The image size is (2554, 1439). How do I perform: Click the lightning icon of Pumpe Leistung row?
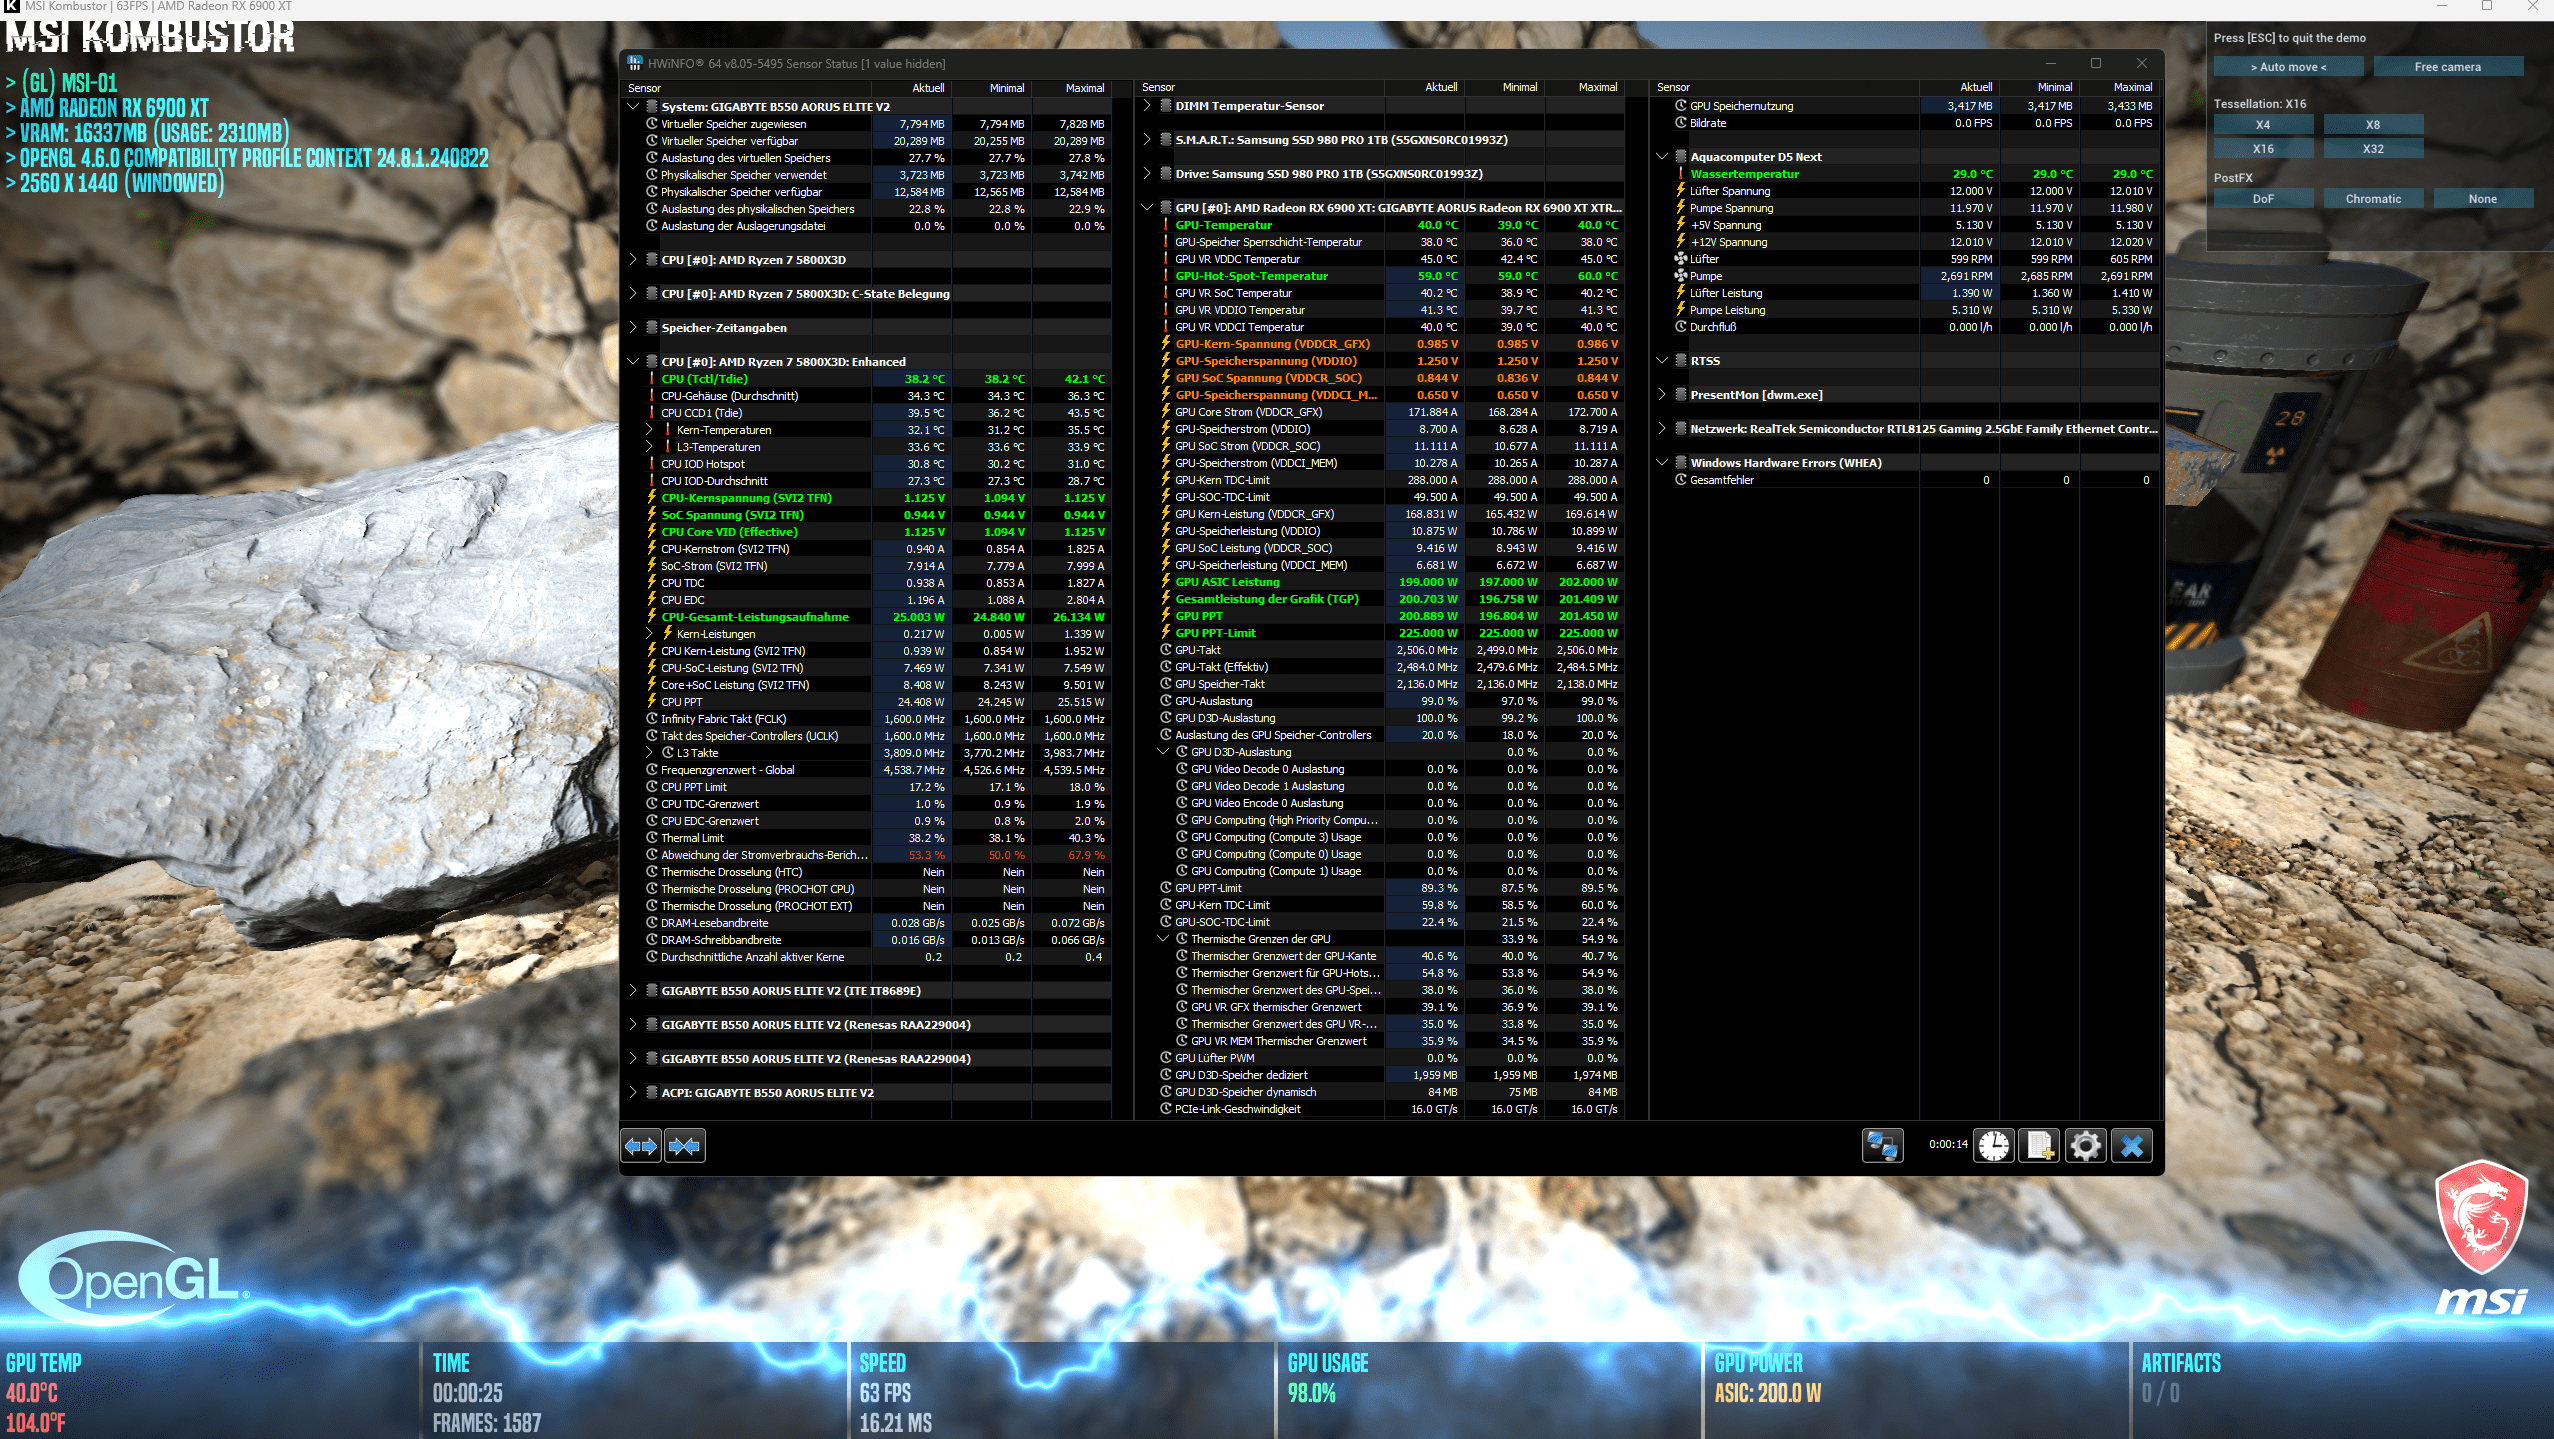coord(1681,310)
